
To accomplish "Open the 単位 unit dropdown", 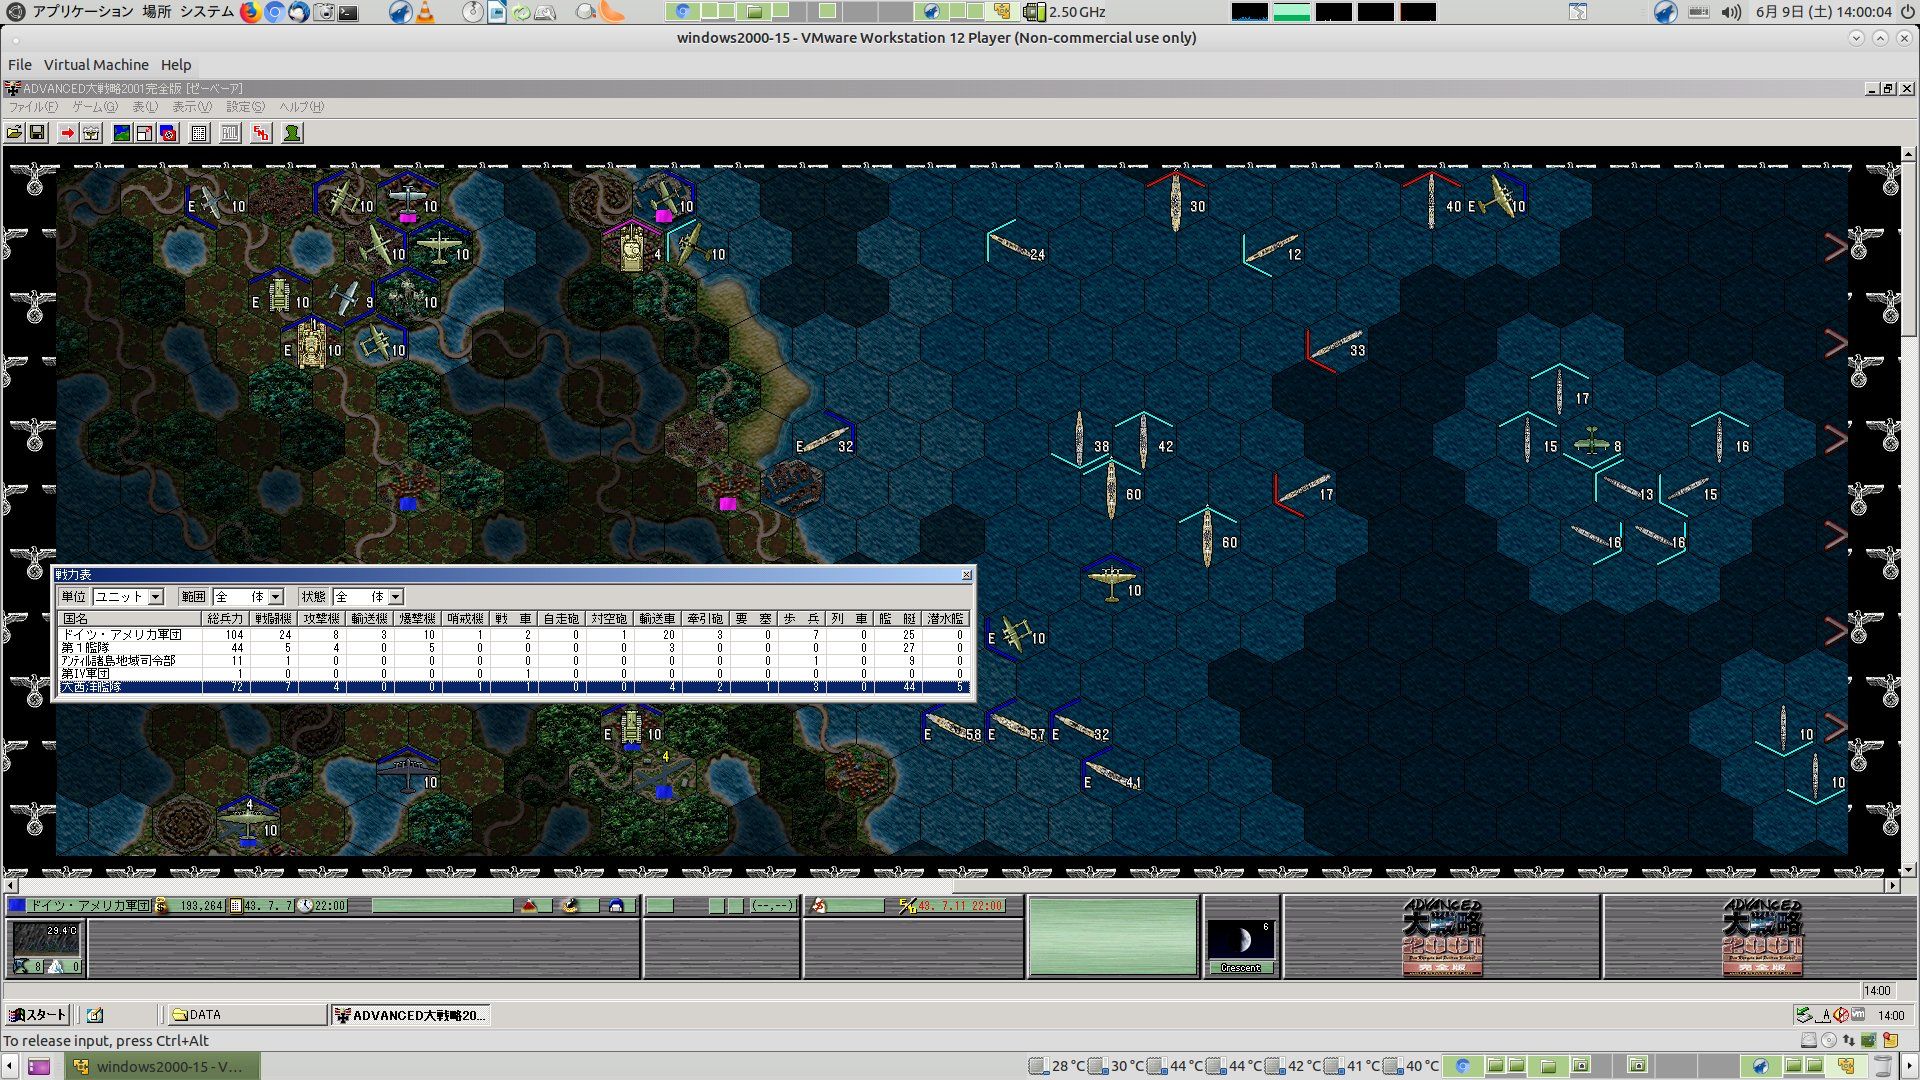I will pos(156,597).
